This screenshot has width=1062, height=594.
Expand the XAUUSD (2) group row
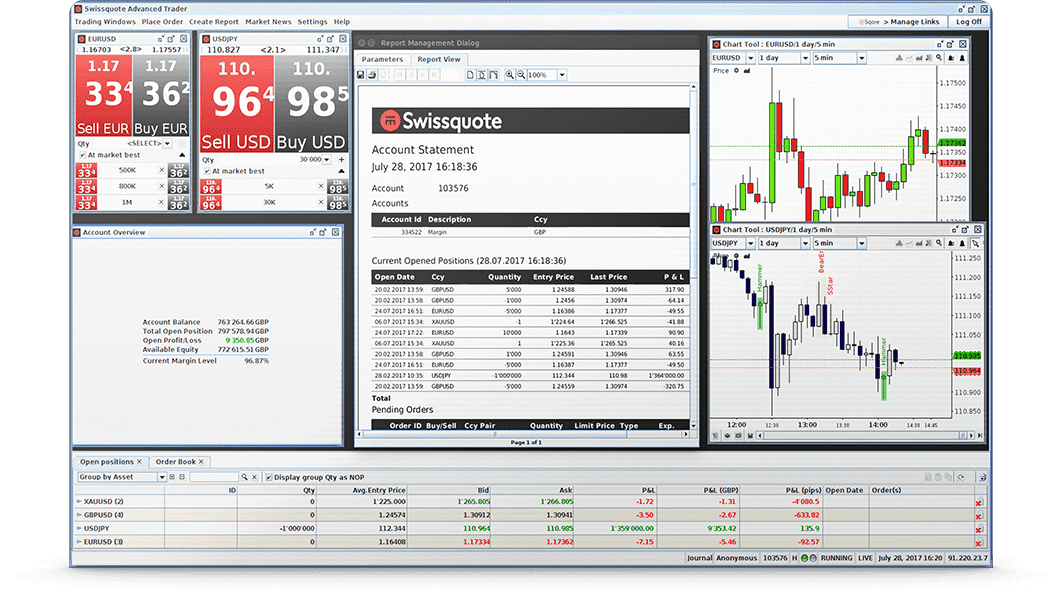pyautogui.click(x=79, y=502)
